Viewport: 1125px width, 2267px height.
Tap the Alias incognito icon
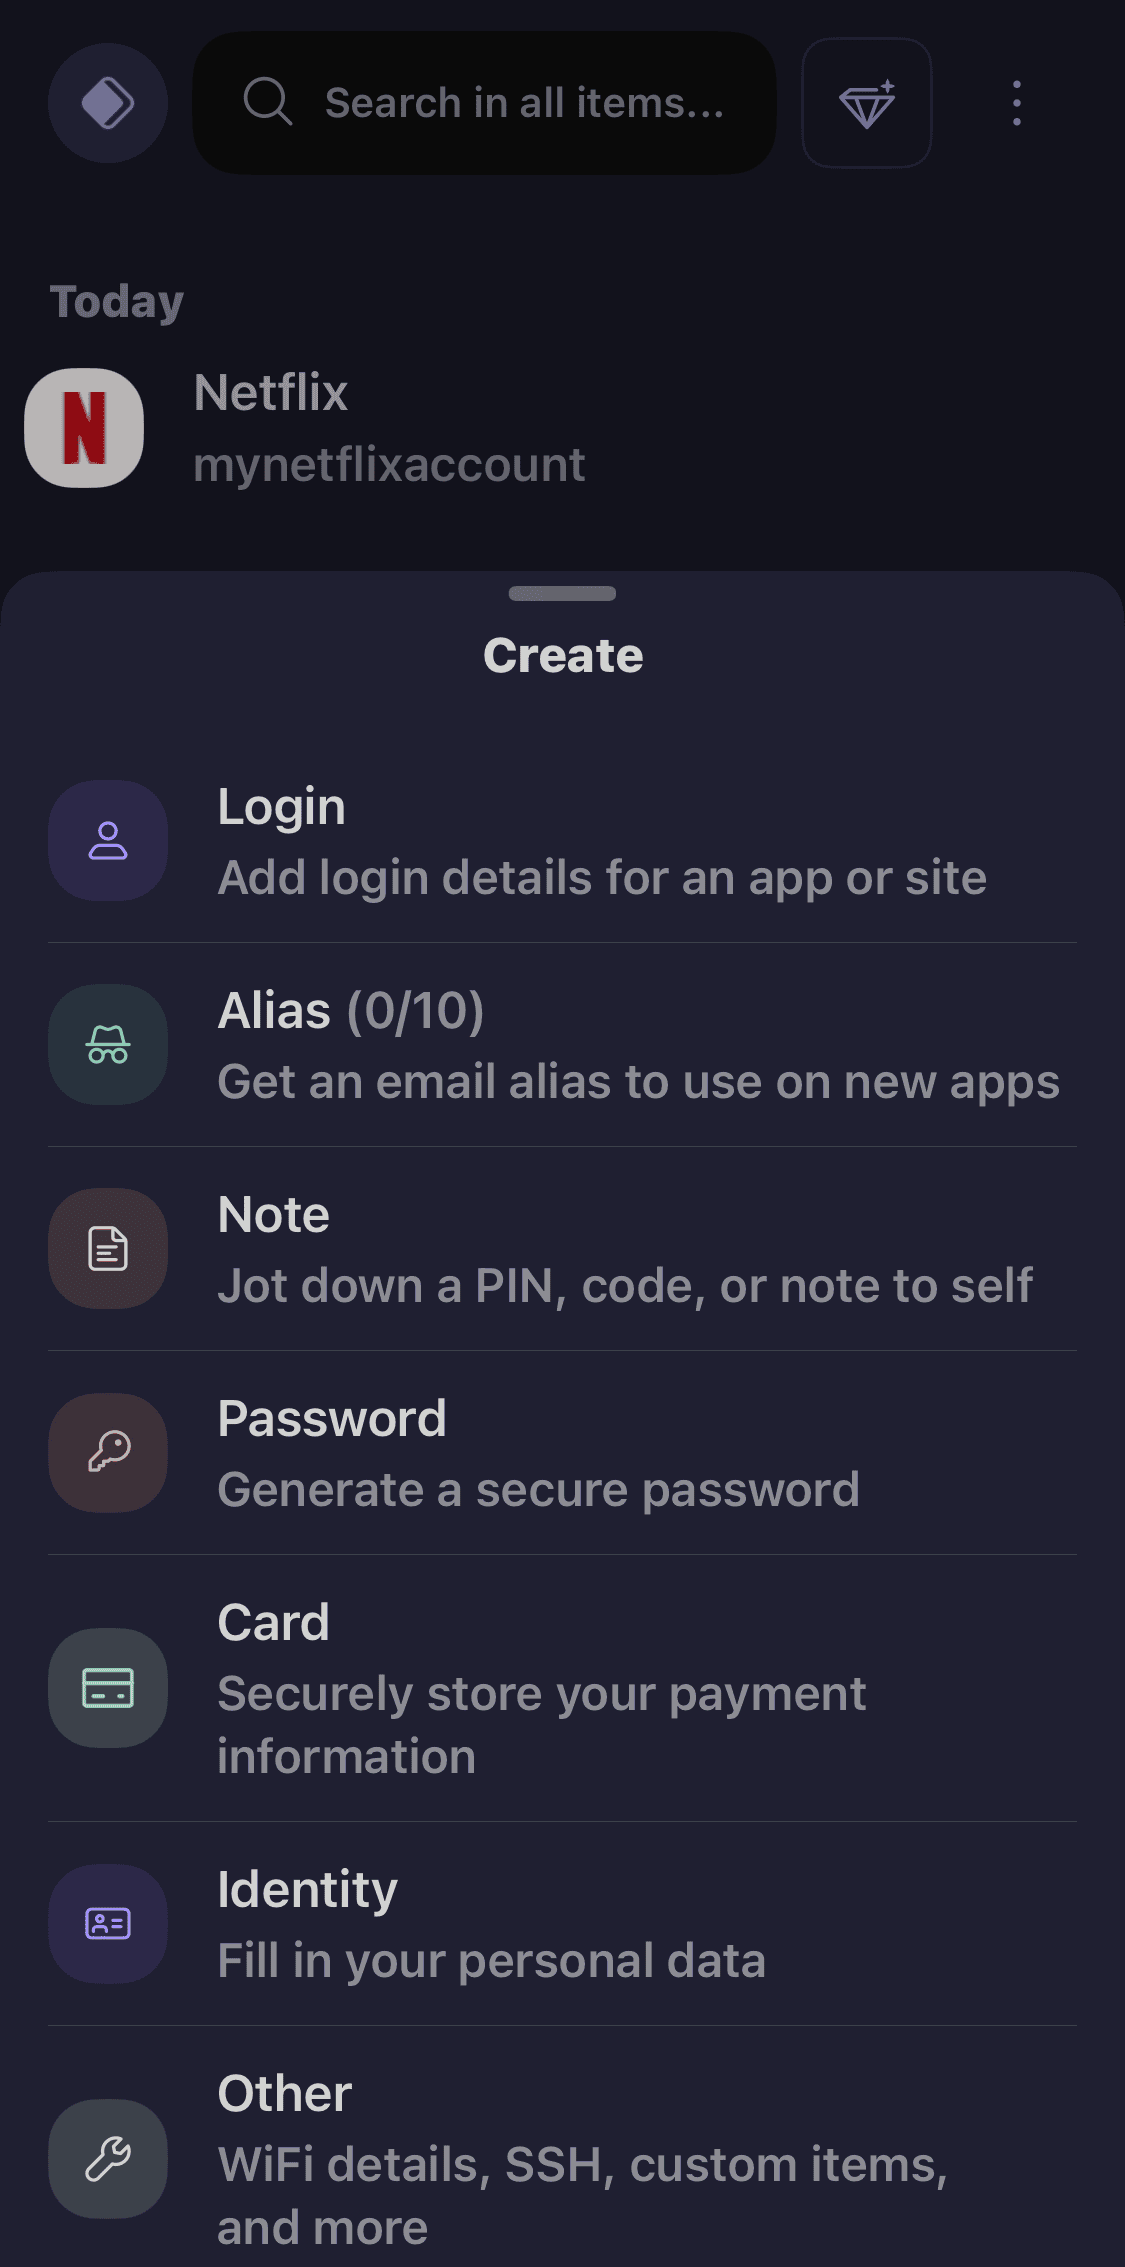108,1045
